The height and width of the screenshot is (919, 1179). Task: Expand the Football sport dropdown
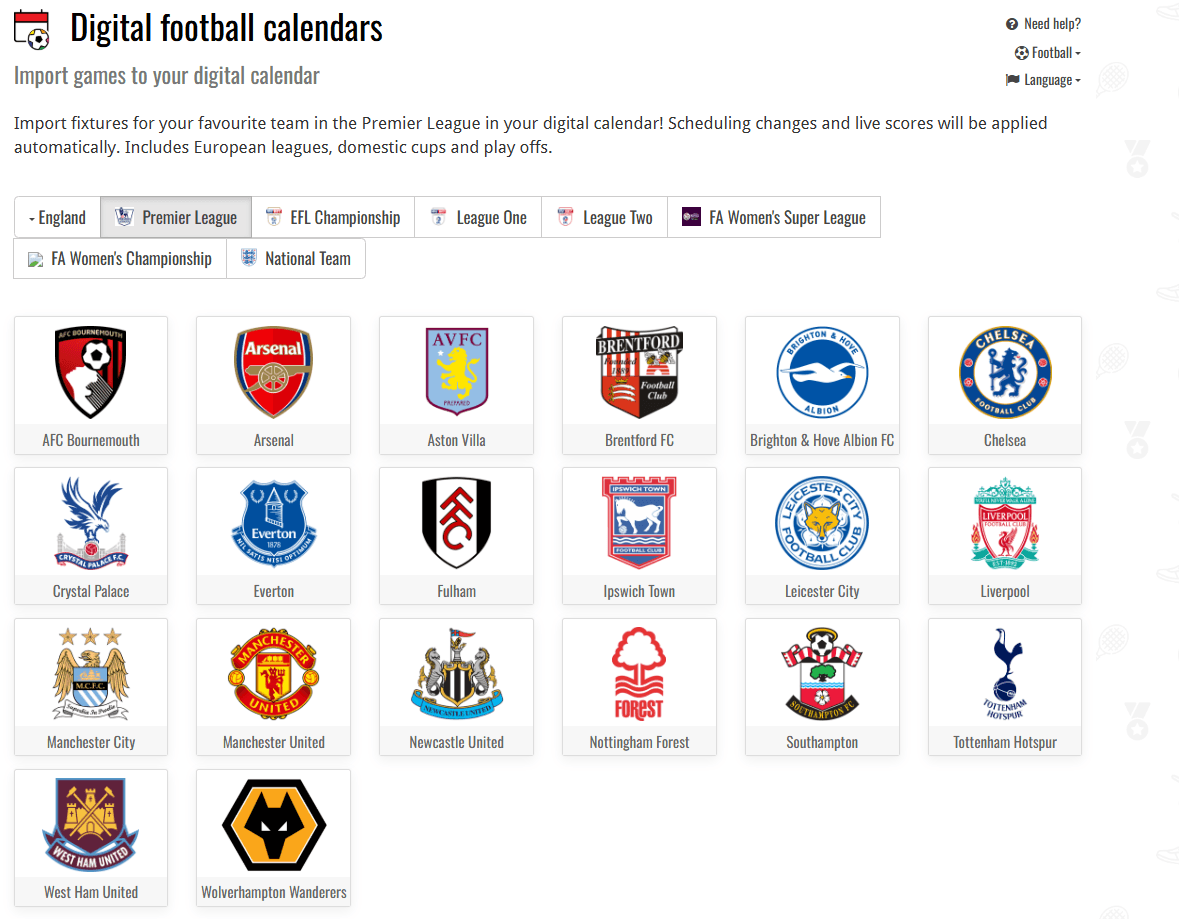[1047, 53]
